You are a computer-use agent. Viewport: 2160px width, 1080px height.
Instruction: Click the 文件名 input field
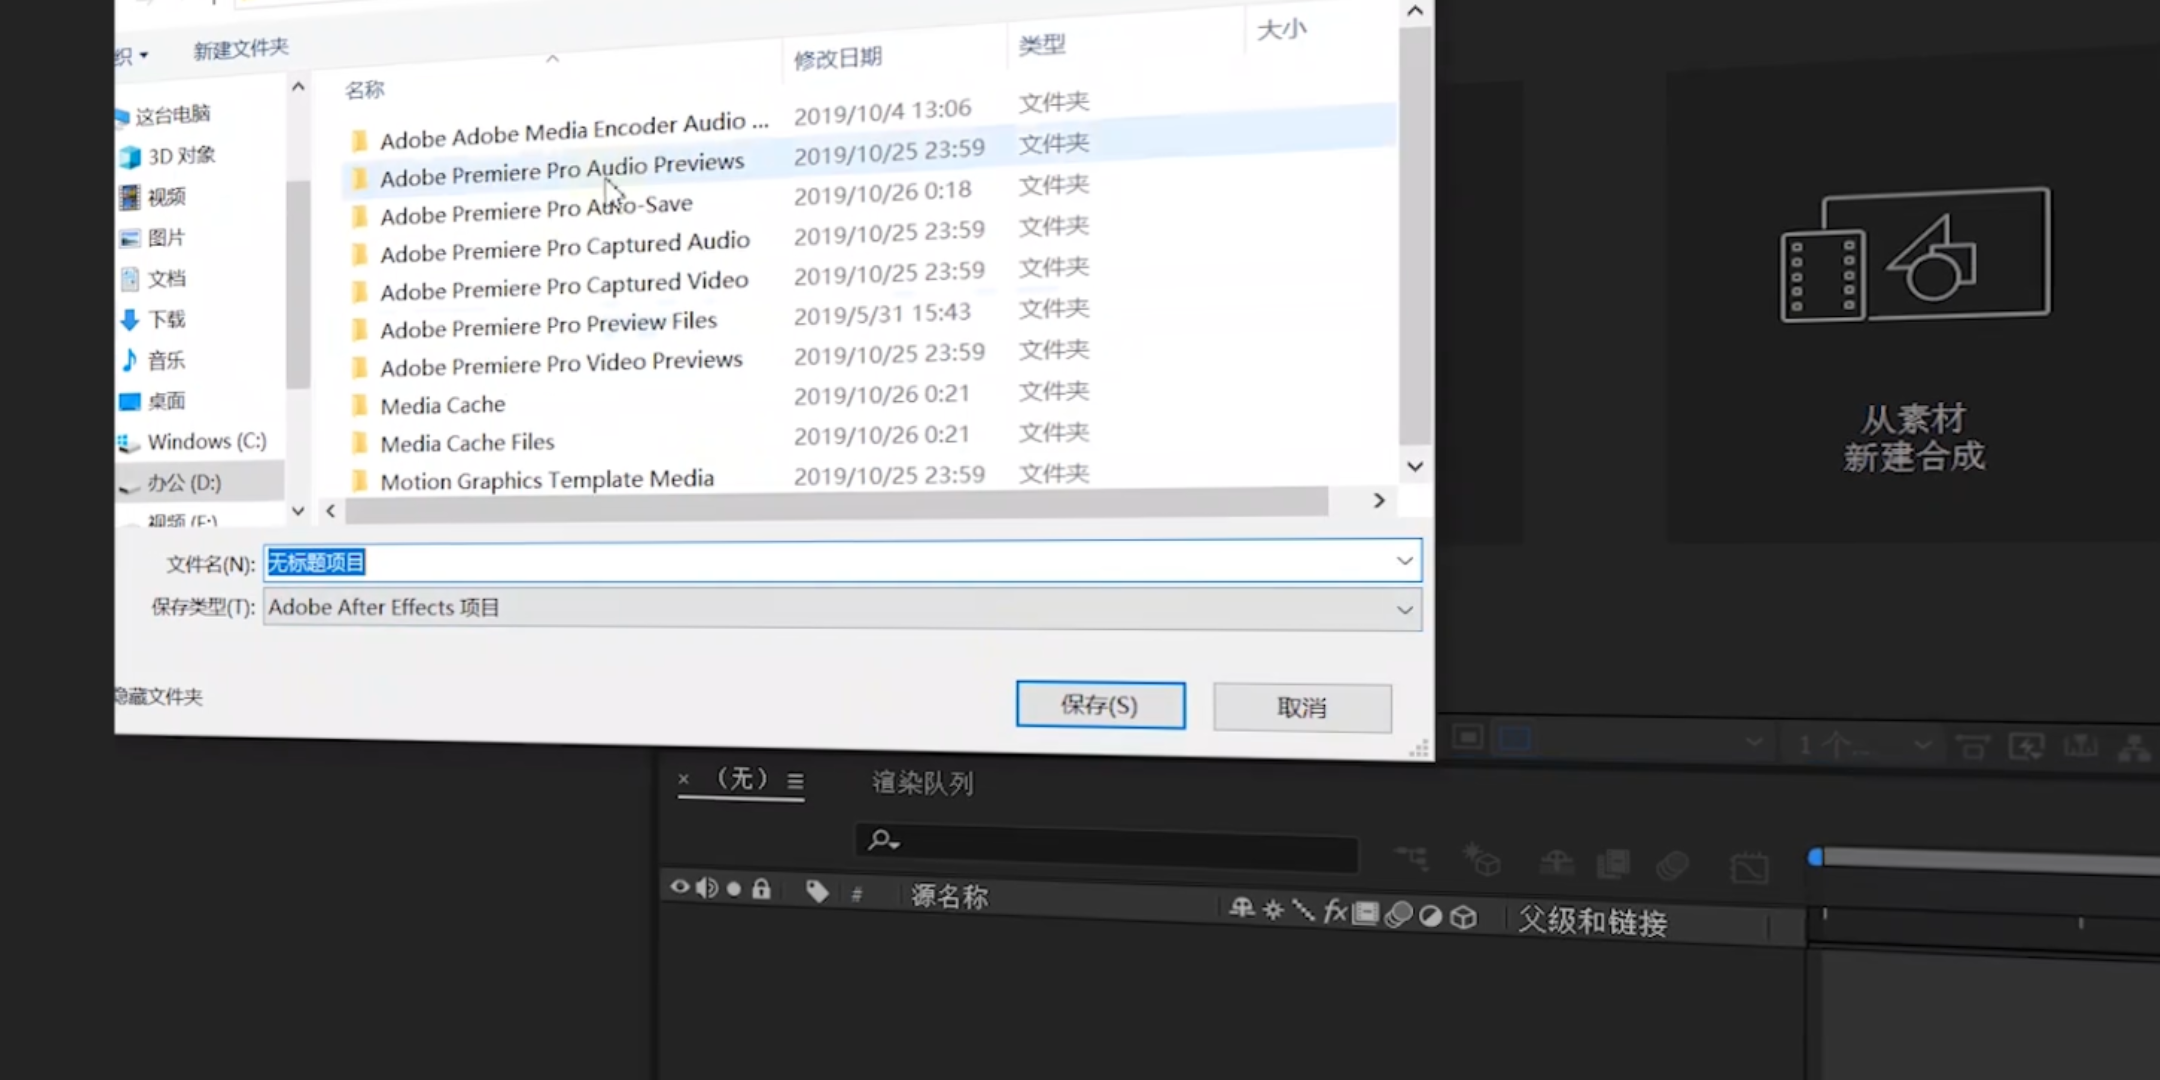click(842, 561)
